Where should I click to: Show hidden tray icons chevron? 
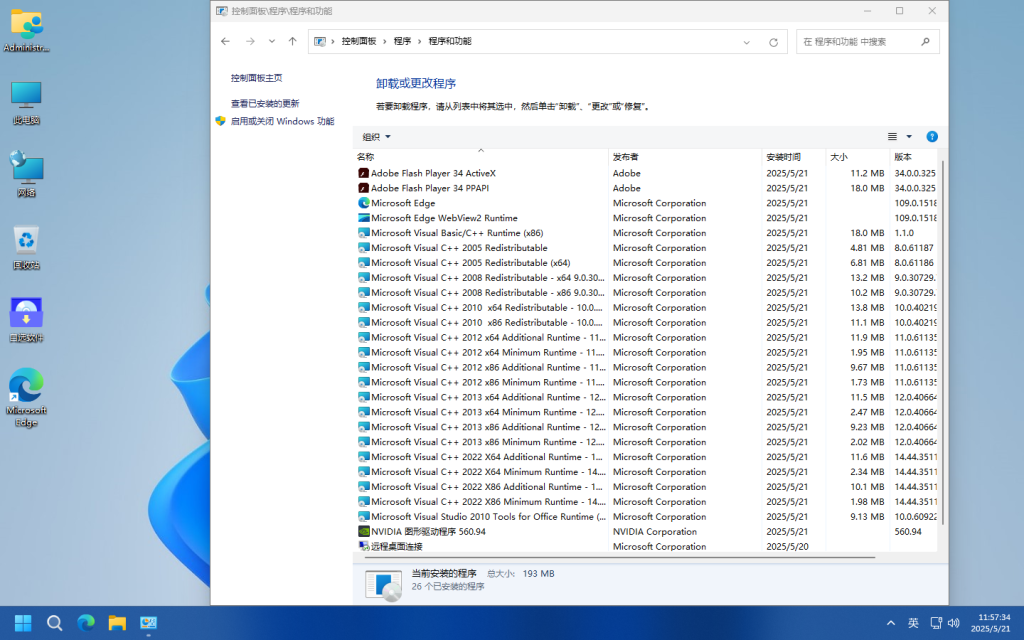891,623
